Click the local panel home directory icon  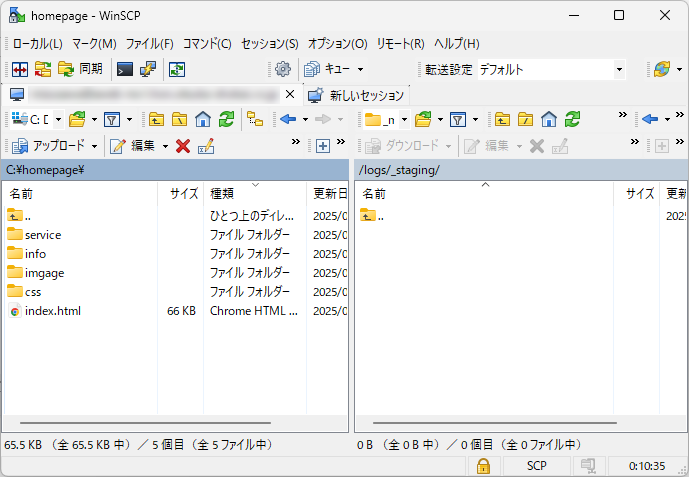[x=203, y=119]
